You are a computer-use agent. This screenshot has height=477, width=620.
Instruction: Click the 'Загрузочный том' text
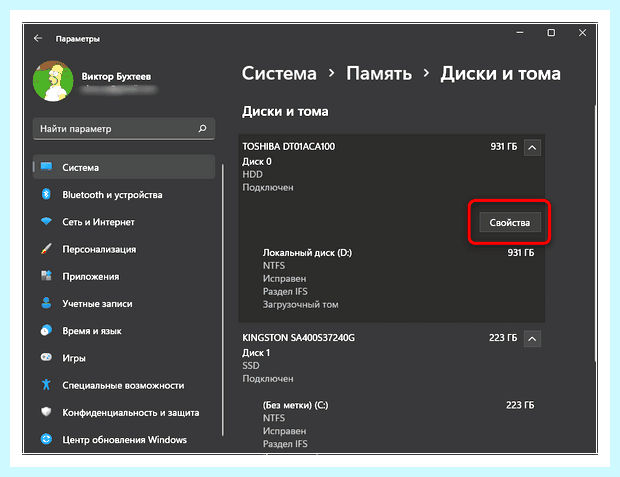[x=301, y=305]
